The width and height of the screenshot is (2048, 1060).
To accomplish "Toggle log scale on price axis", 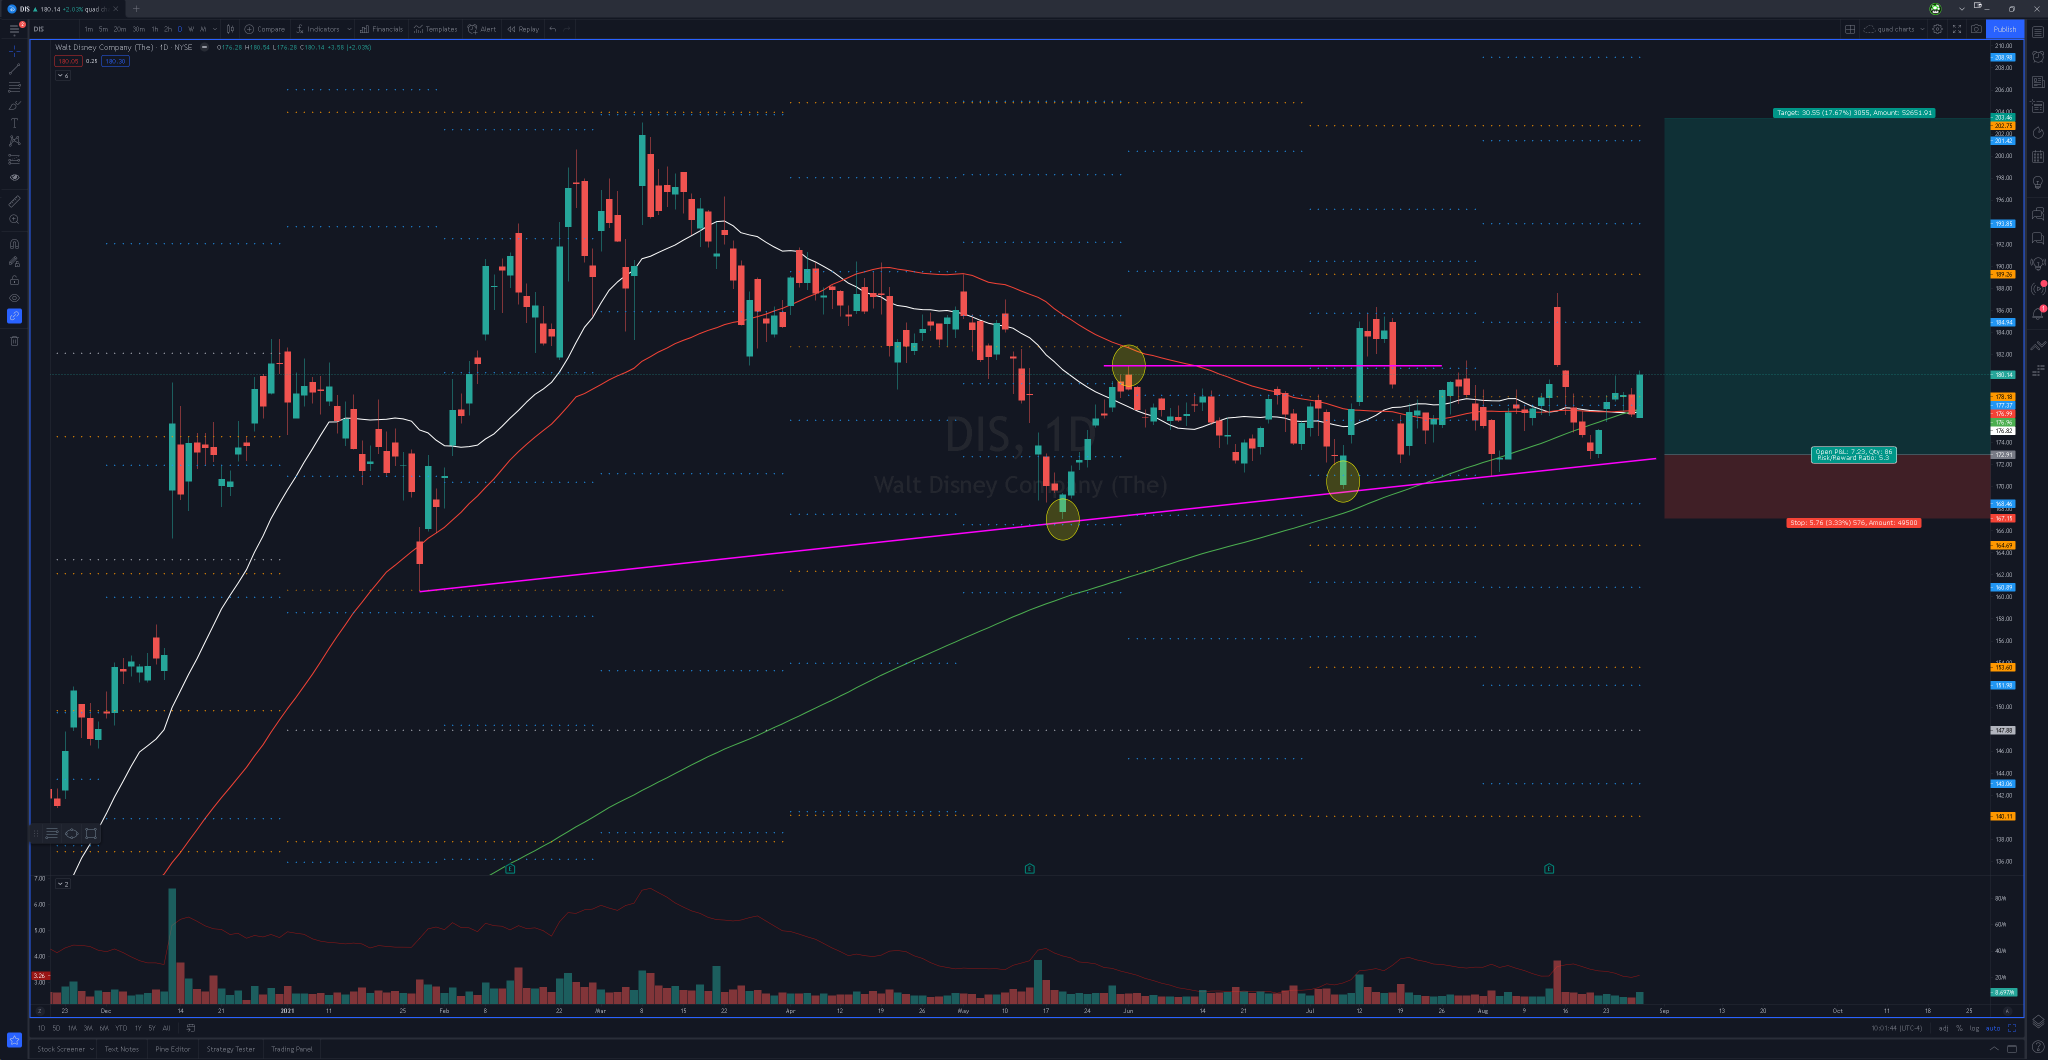I will [x=1974, y=1028].
